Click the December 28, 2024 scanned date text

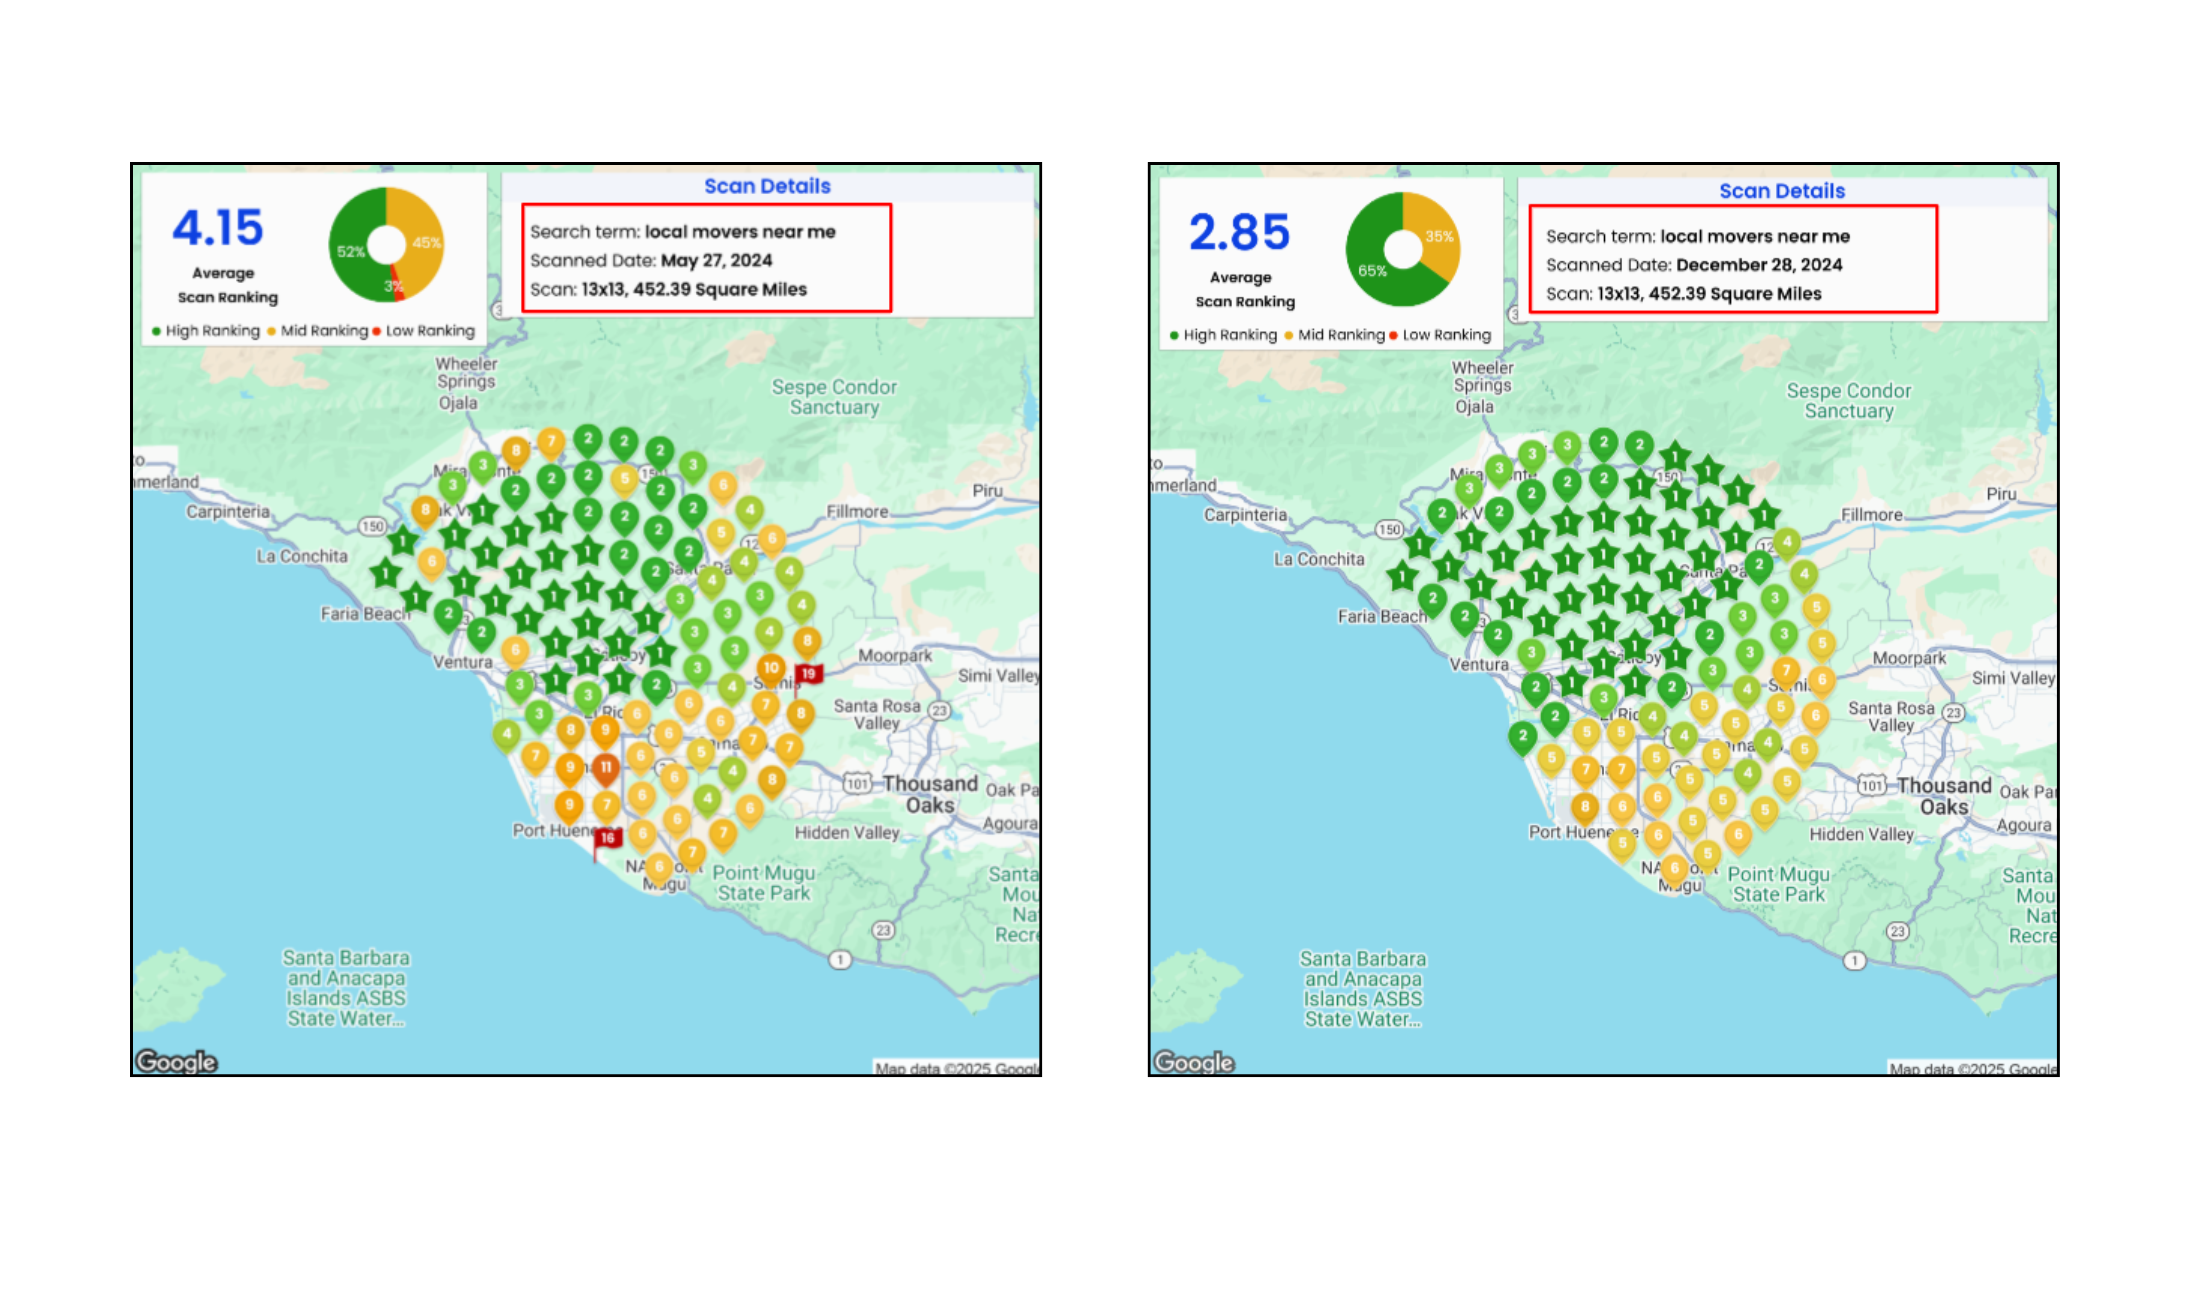click(x=1759, y=265)
